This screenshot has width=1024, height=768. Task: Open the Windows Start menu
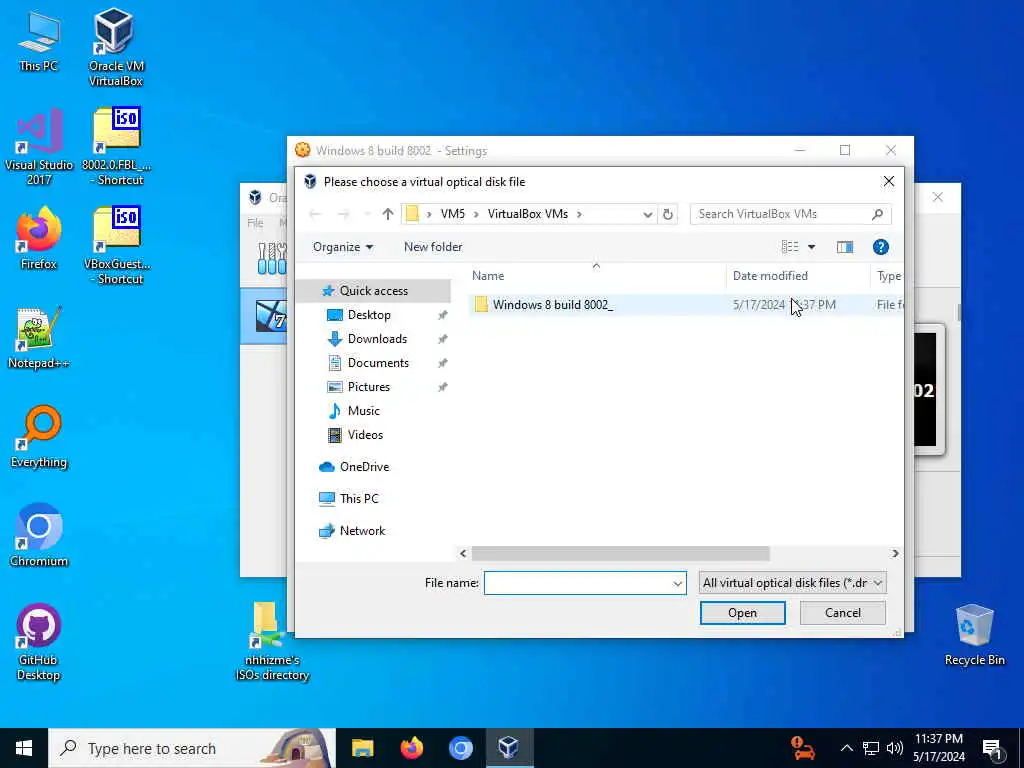tap(24, 748)
